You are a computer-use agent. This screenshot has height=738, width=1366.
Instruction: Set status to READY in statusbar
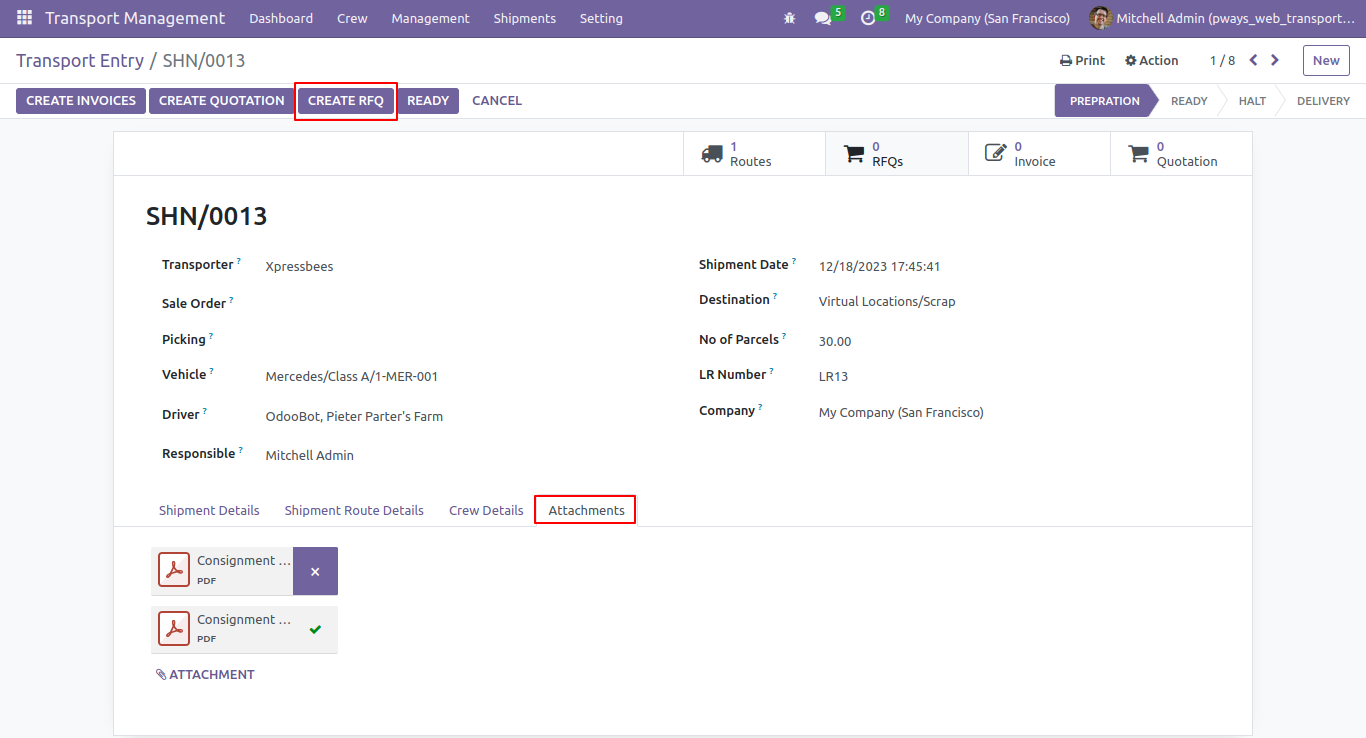pyautogui.click(x=1189, y=101)
